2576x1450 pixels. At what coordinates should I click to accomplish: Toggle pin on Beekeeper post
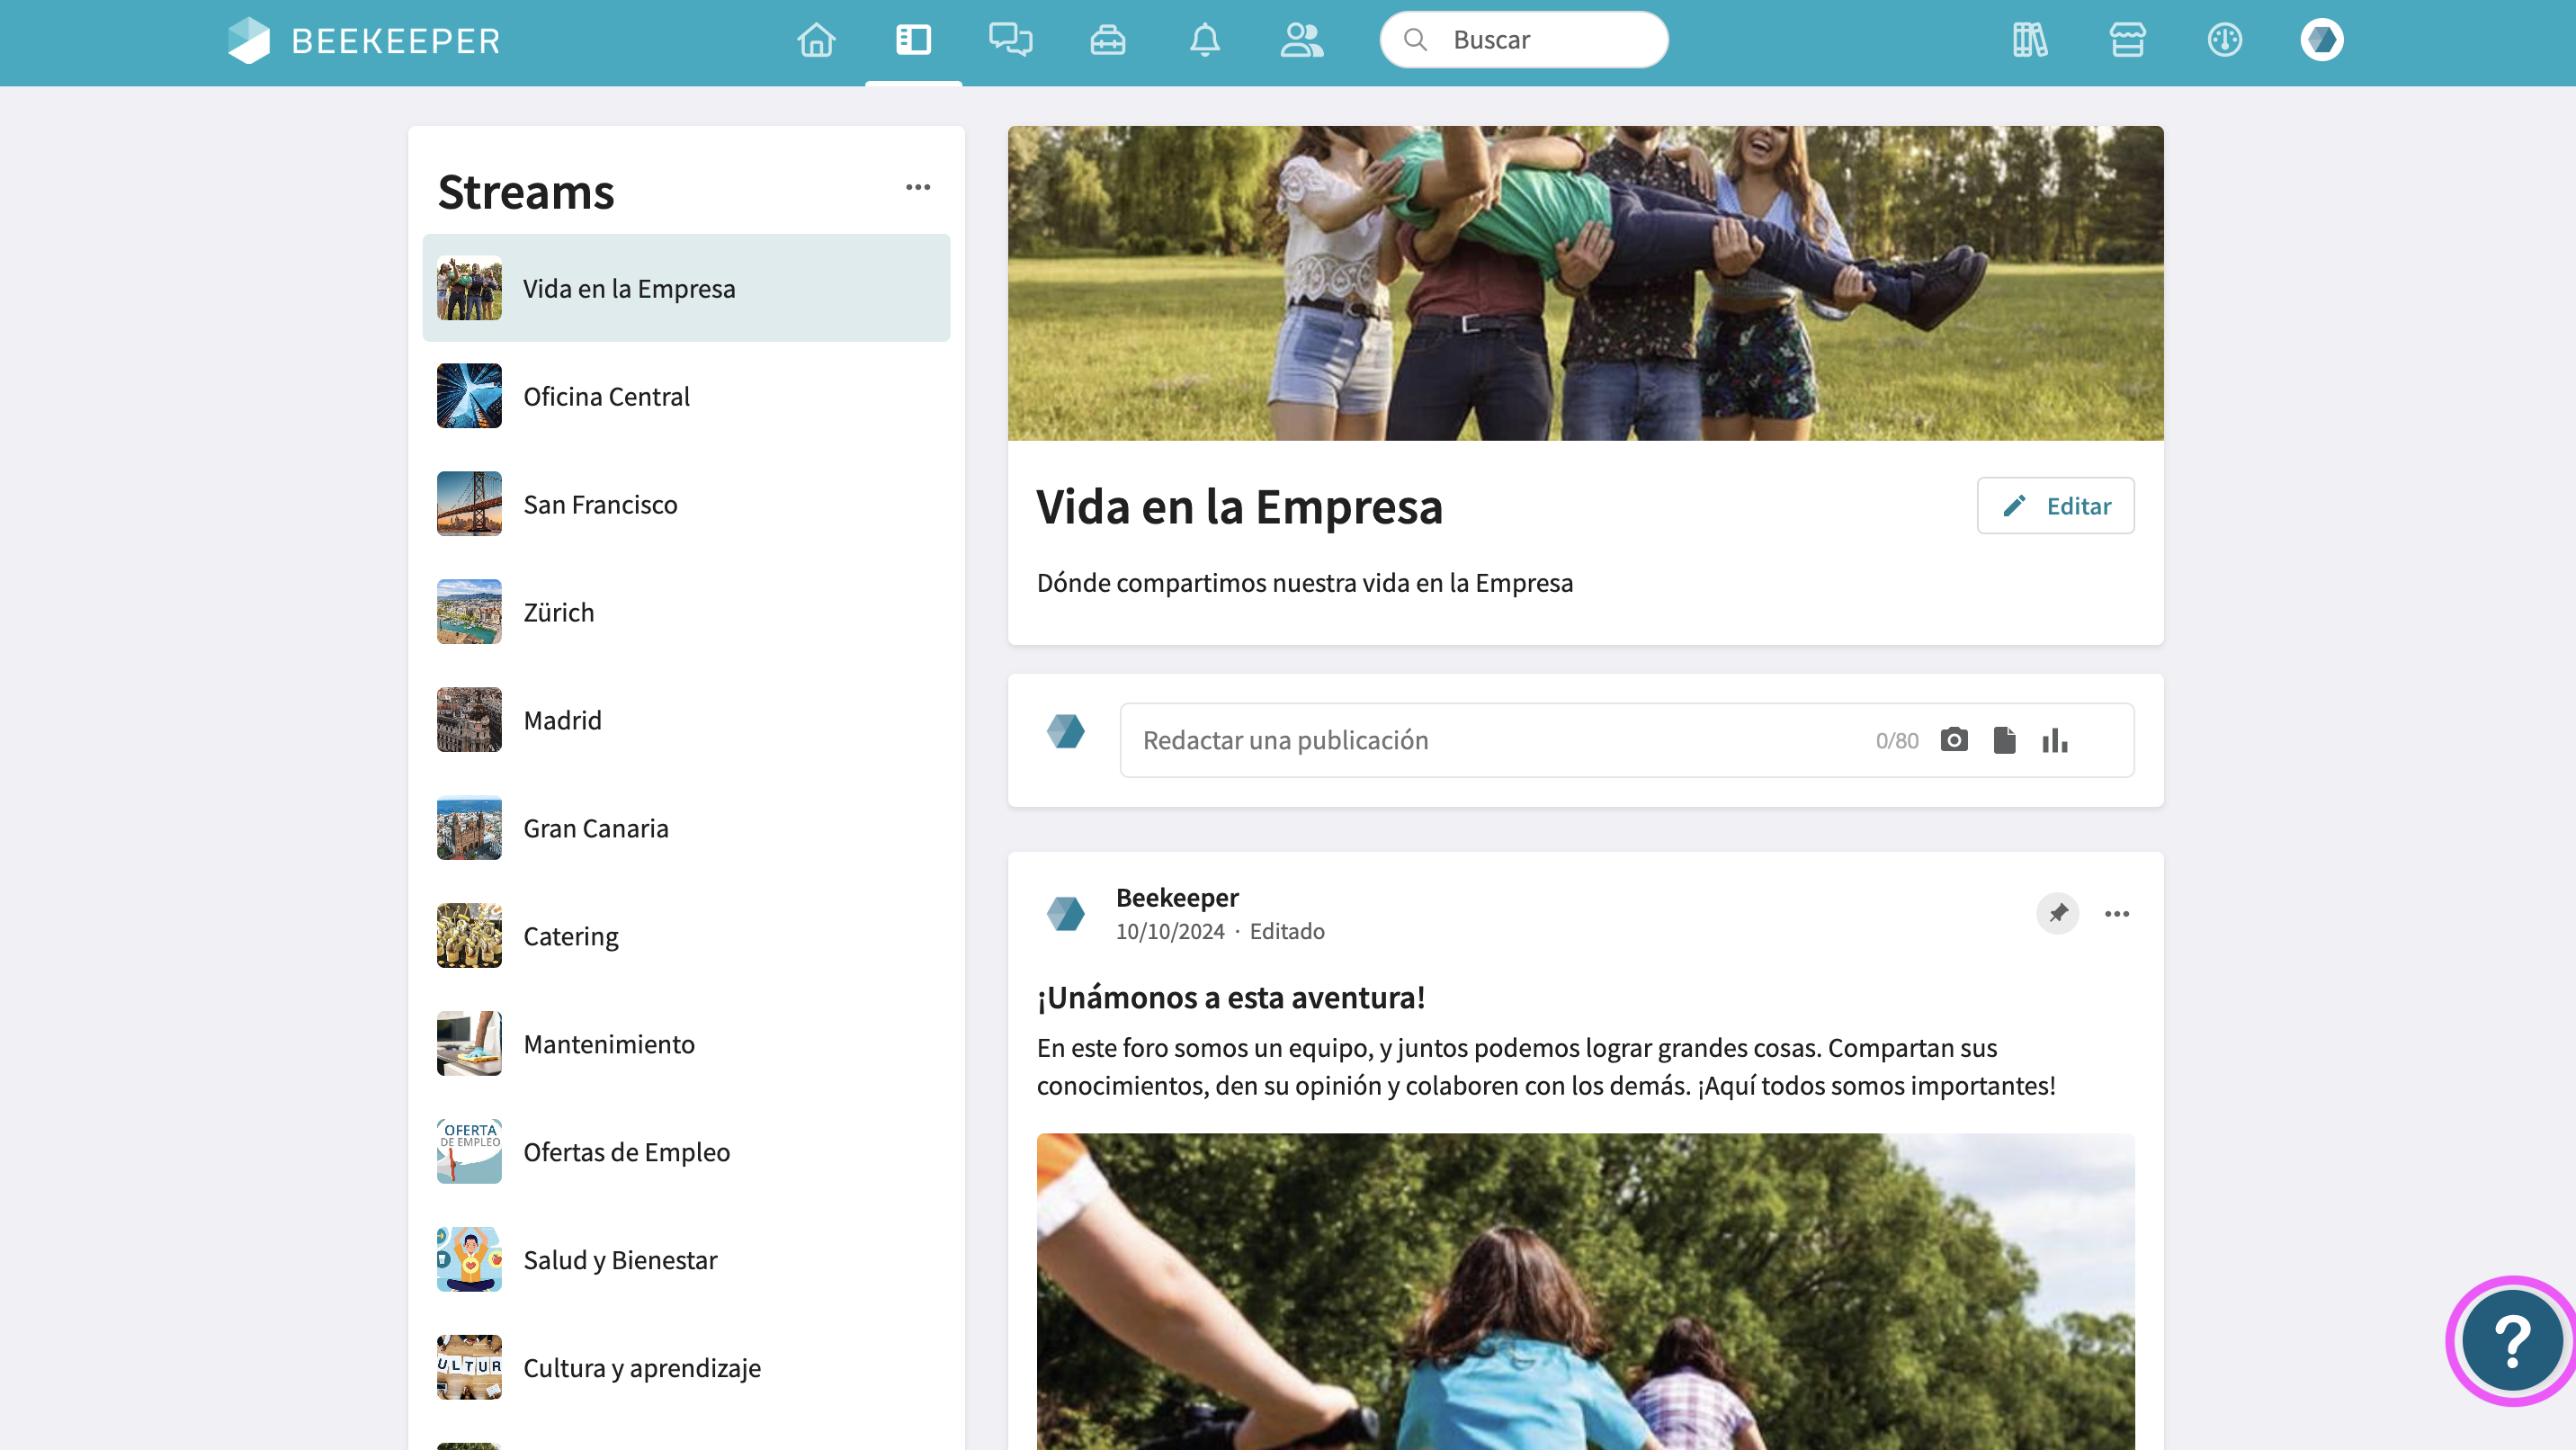tap(2057, 913)
